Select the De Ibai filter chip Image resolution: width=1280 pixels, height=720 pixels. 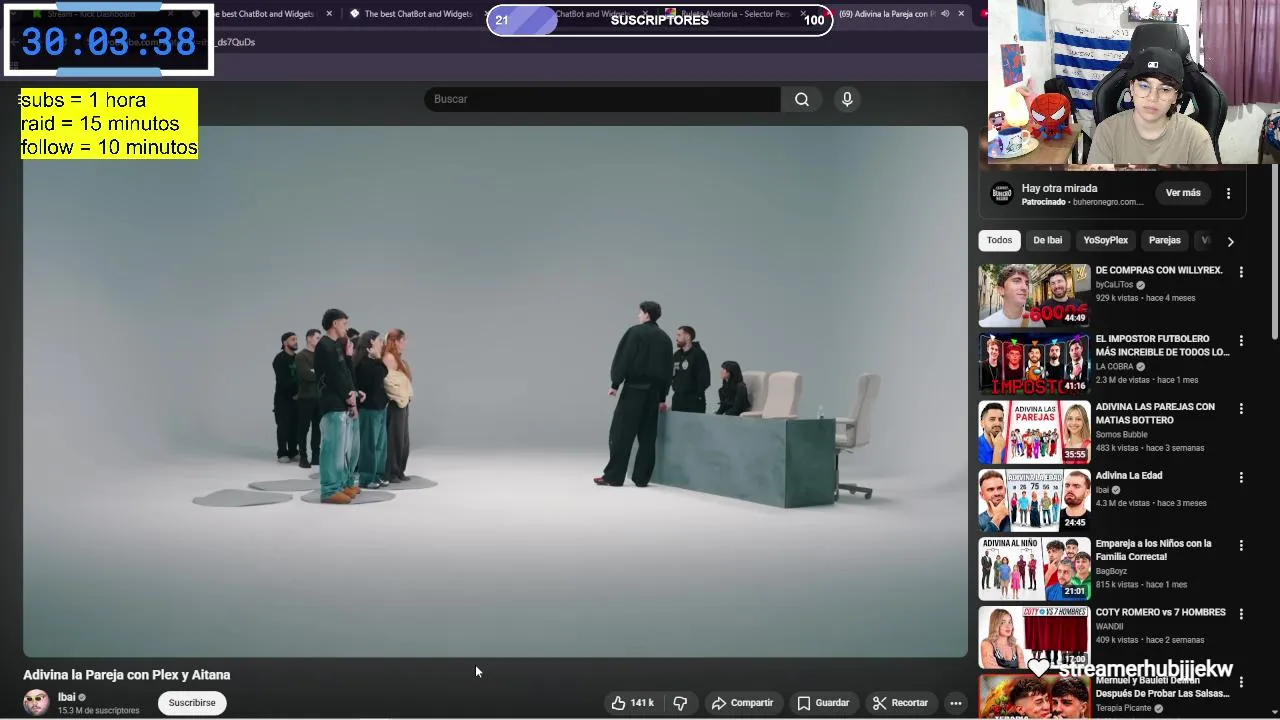[x=1047, y=240]
